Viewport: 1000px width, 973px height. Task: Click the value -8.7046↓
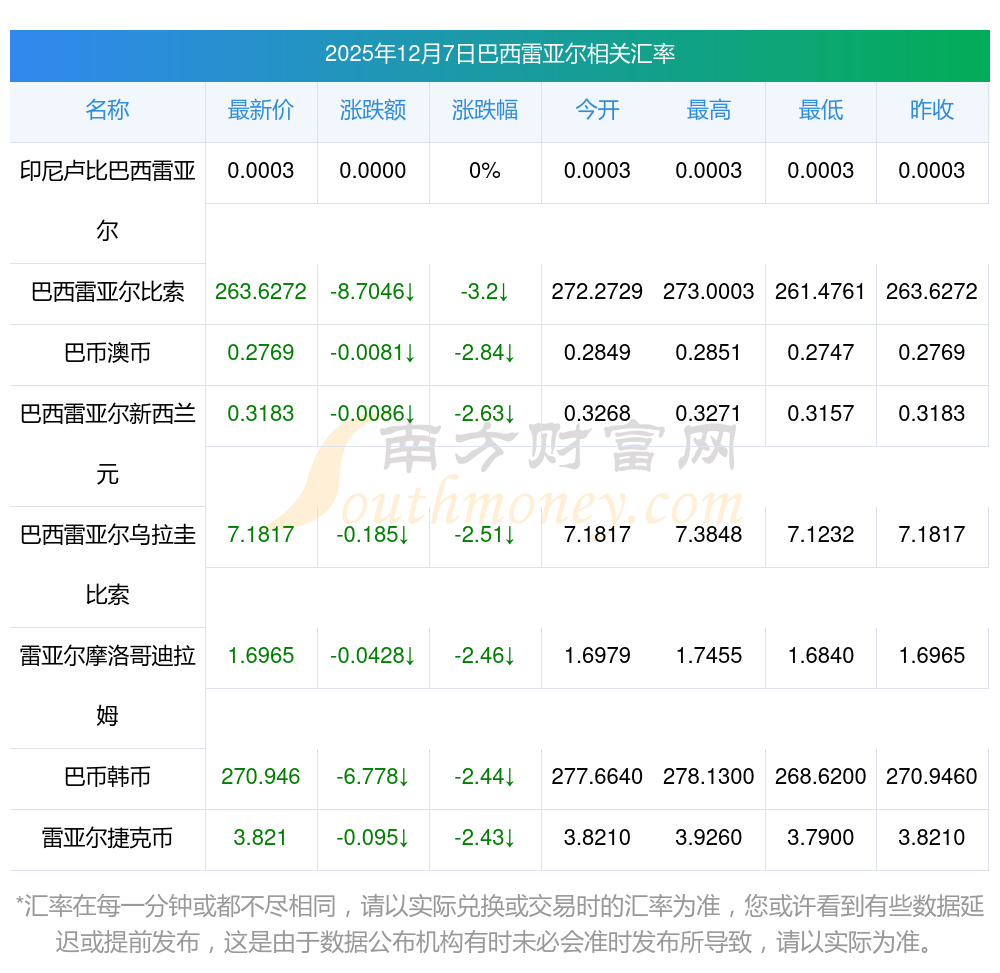373,292
